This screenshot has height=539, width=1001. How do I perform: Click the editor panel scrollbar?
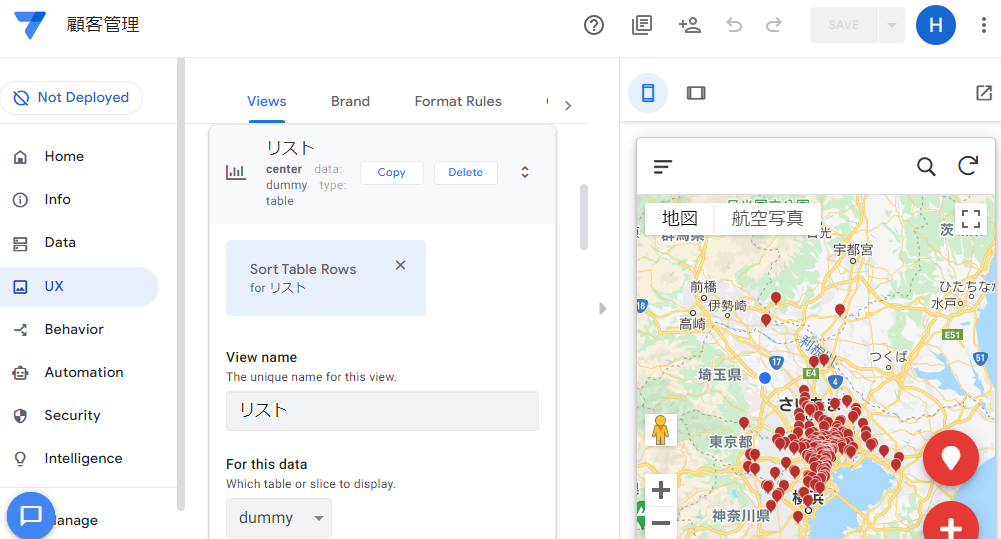click(x=583, y=217)
